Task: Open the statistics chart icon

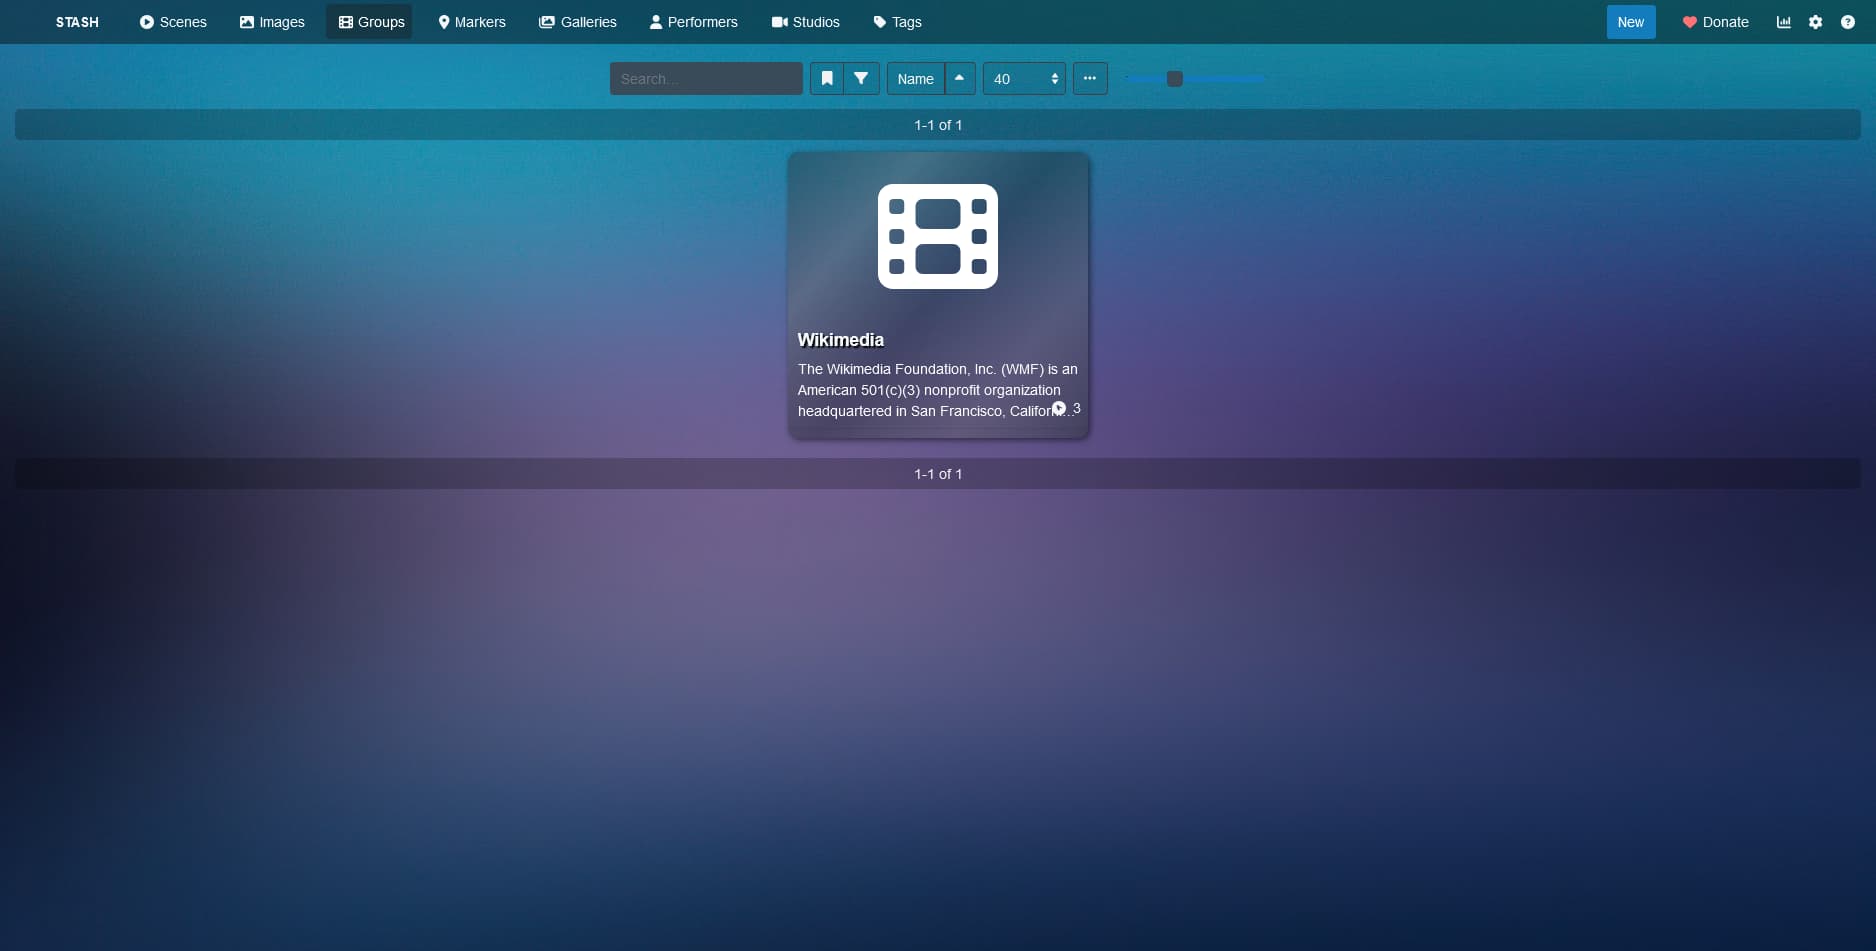Action: [x=1784, y=22]
